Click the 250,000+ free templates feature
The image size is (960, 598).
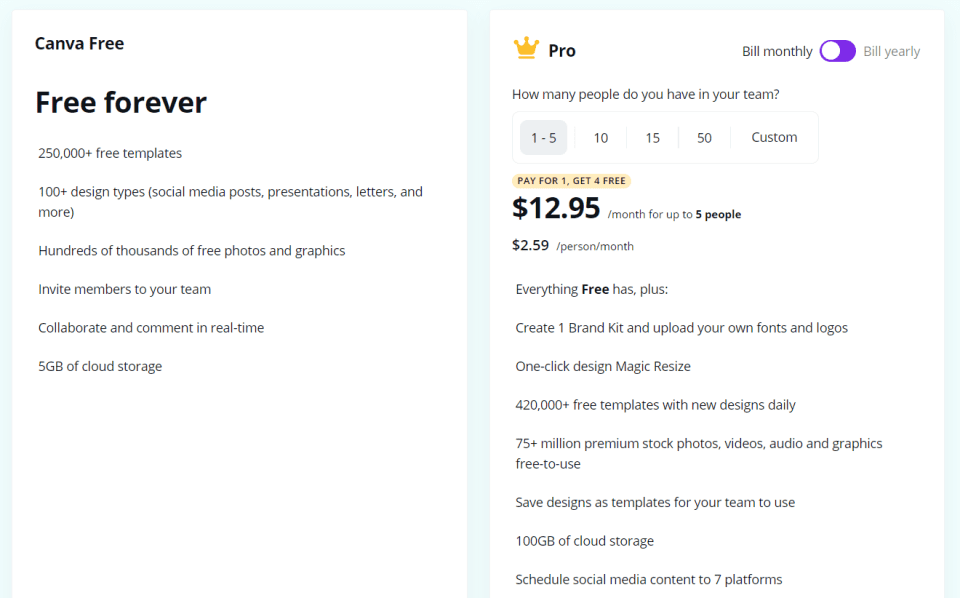coord(108,153)
